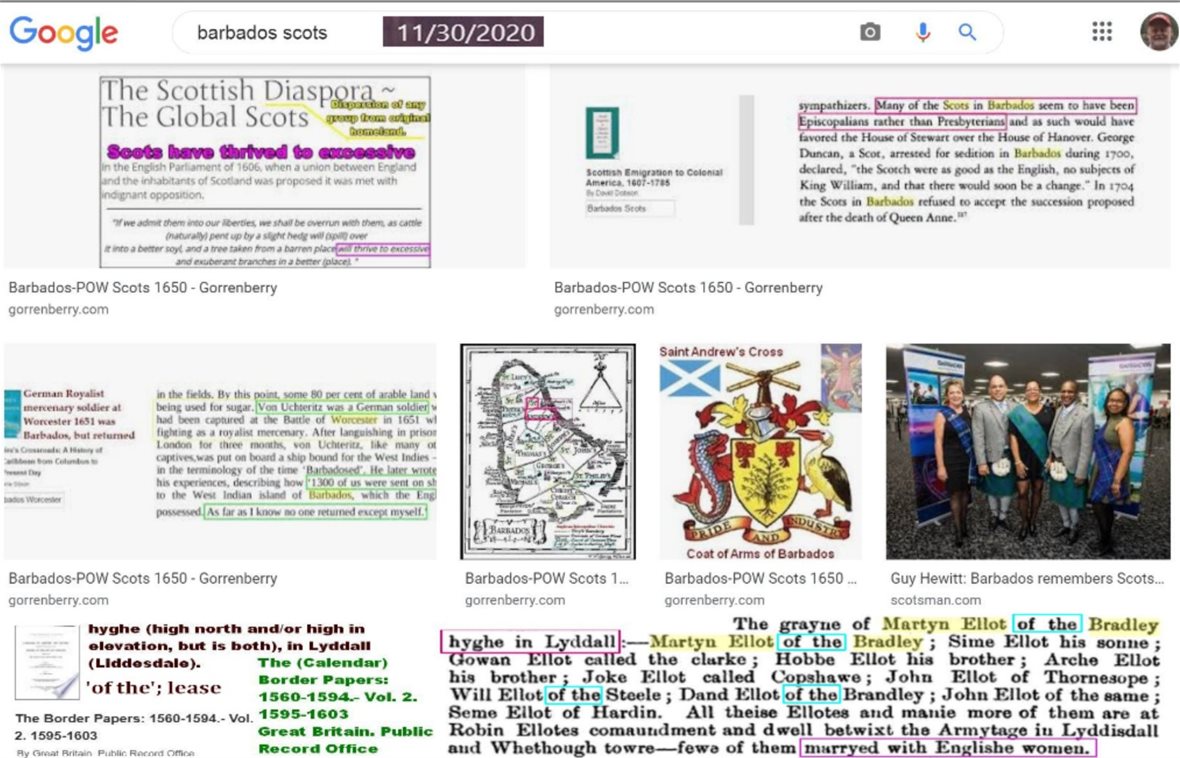Click the magnifying glass search button

click(967, 32)
